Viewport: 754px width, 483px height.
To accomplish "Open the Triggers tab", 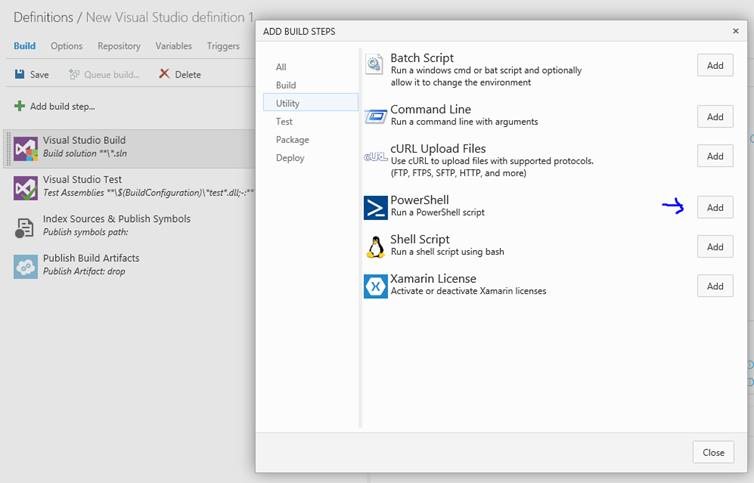I will [223, 46].
